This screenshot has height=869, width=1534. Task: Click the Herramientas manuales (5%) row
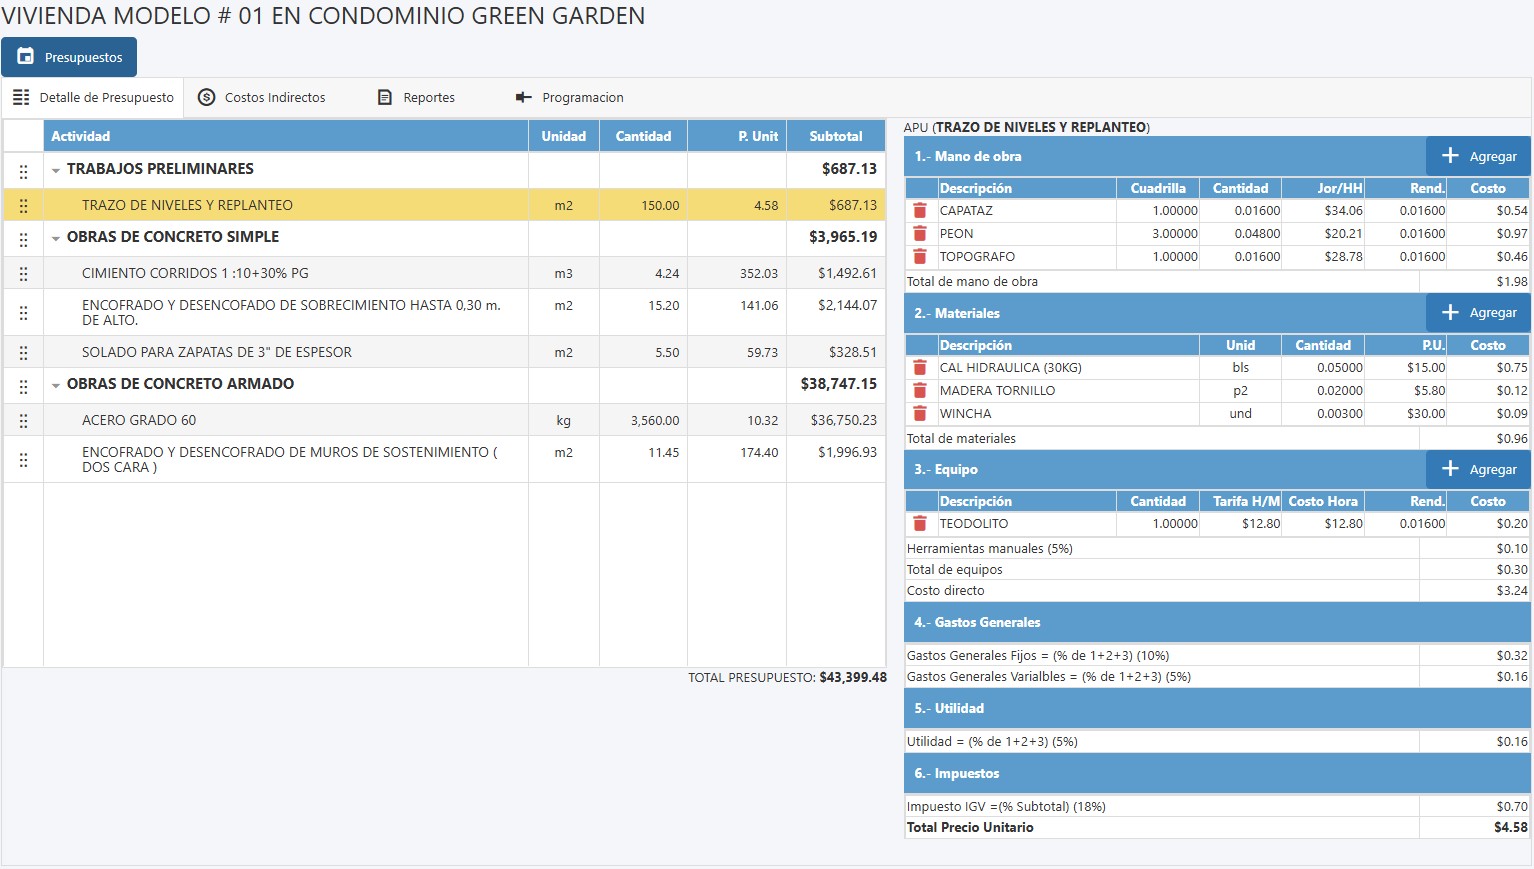(x=1217, y=549)
